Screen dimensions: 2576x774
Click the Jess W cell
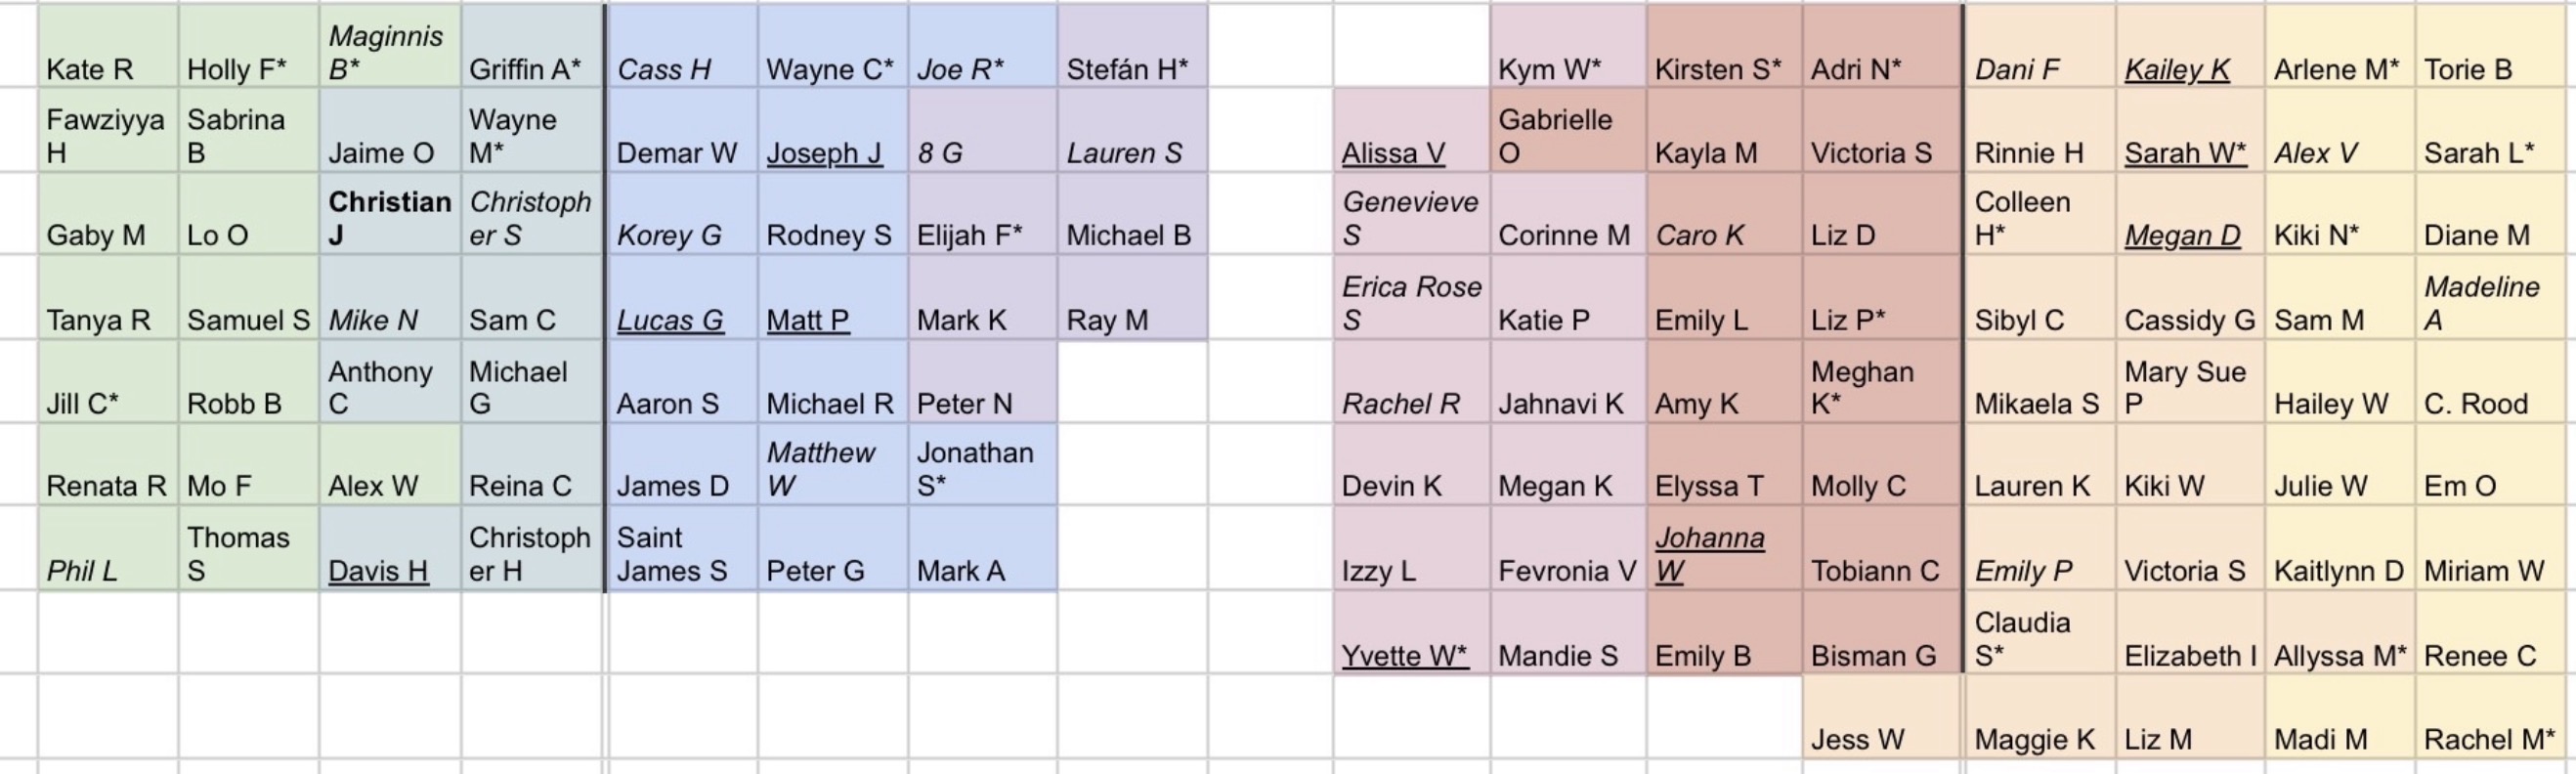point(1857,739)
